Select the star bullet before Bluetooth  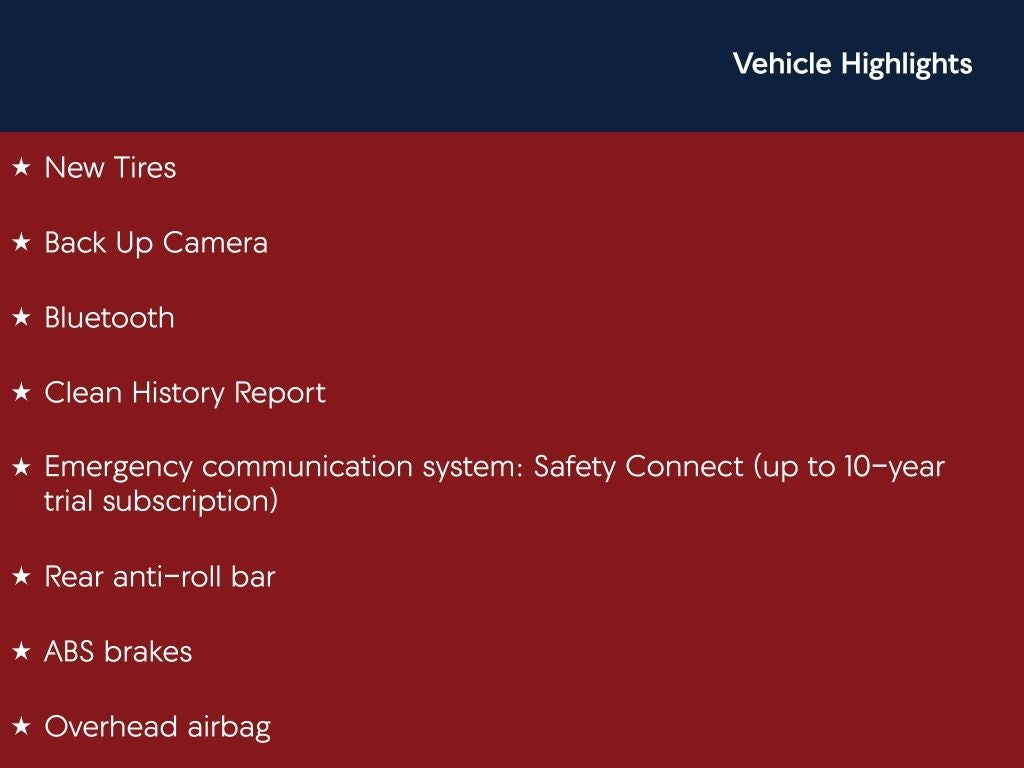[x=21, y=318]
